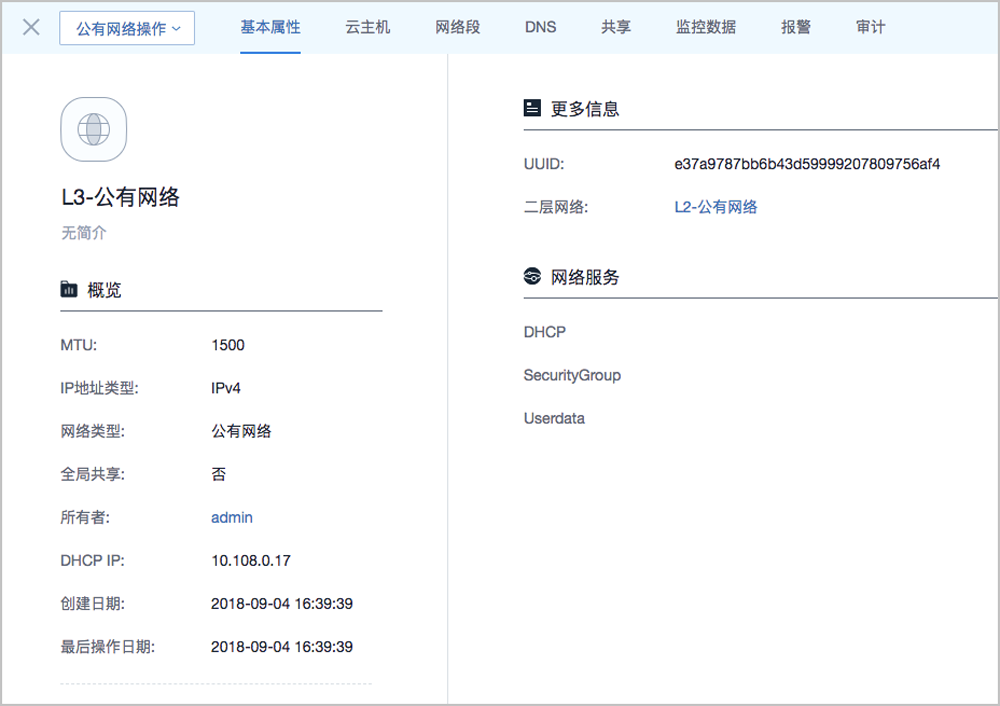Click the 更多信息 section icon
The image size is (1000, 706).
pyautogui.click(x=532, y=108)
